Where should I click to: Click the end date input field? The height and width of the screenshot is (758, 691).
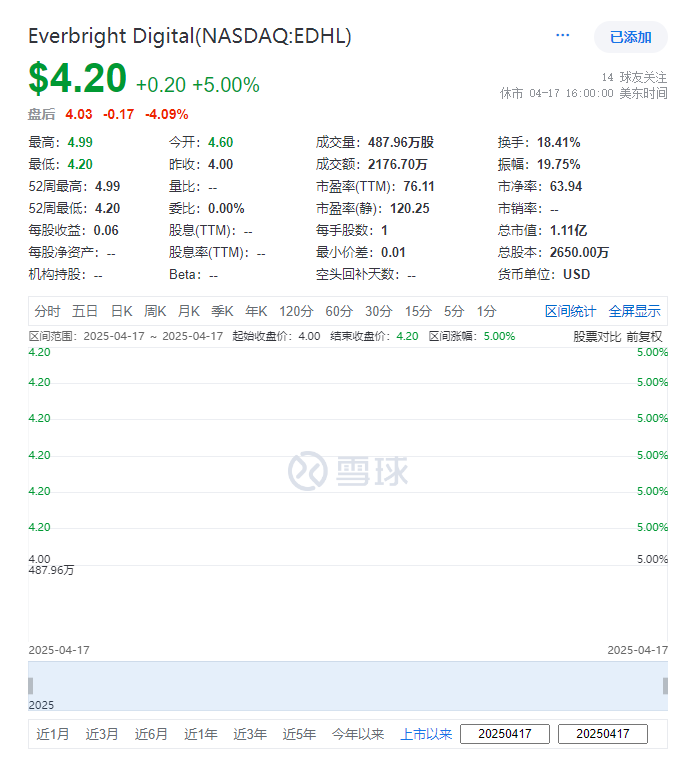tap(603, 734)
